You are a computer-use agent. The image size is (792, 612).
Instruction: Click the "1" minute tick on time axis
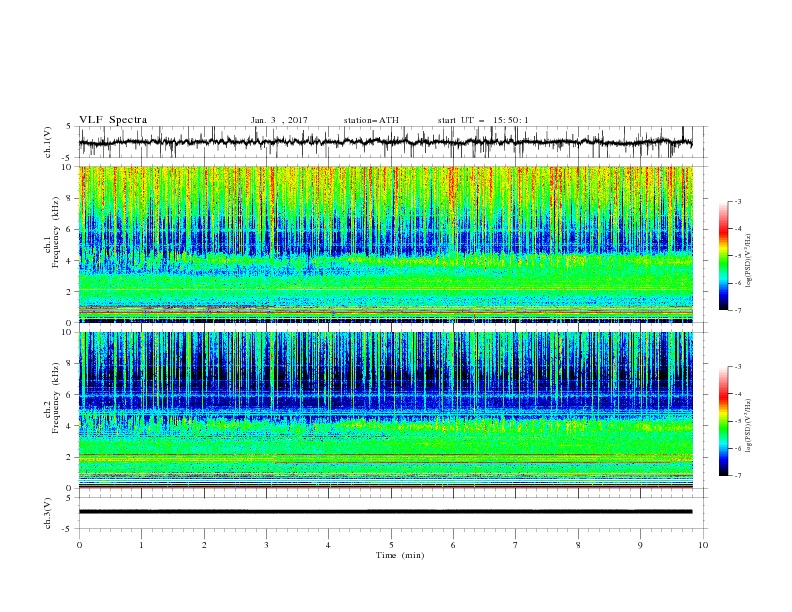(x=141, y=545)
